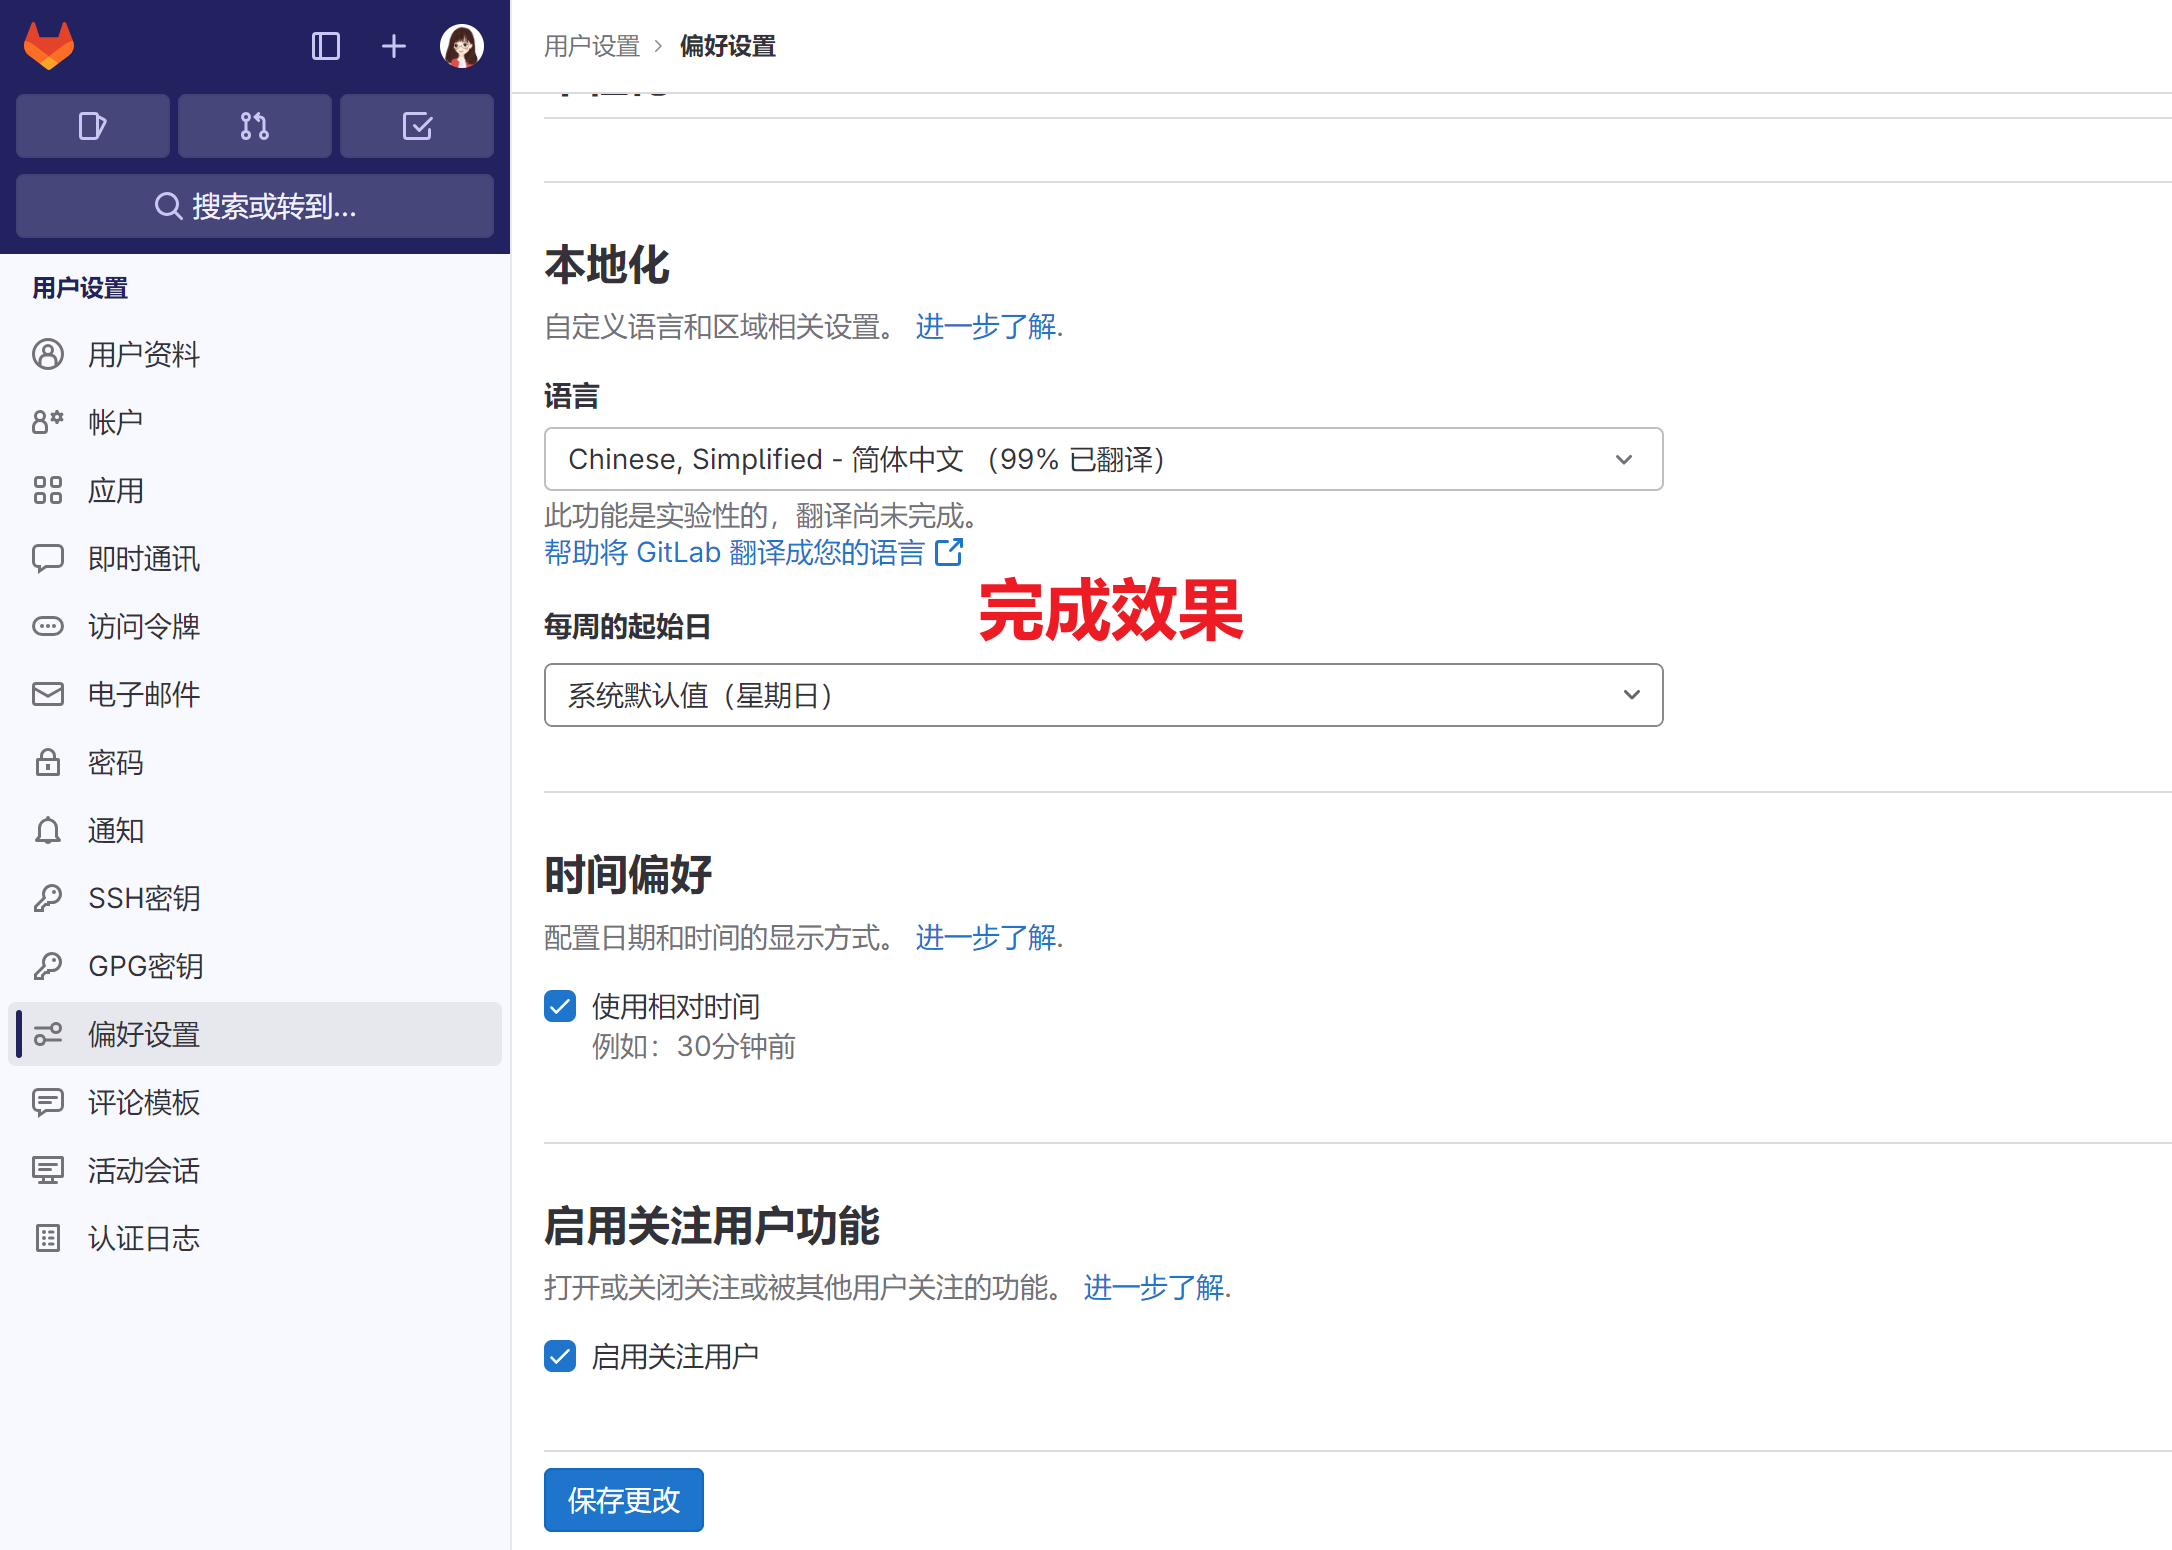Click the profile icon beside 用户资料
Image resolution: width=2172 pixels, height=1550 pixels.
point(48,354)
